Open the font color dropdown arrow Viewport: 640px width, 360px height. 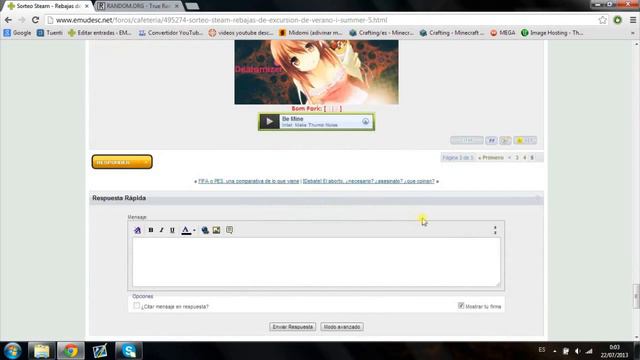(194, 230)
